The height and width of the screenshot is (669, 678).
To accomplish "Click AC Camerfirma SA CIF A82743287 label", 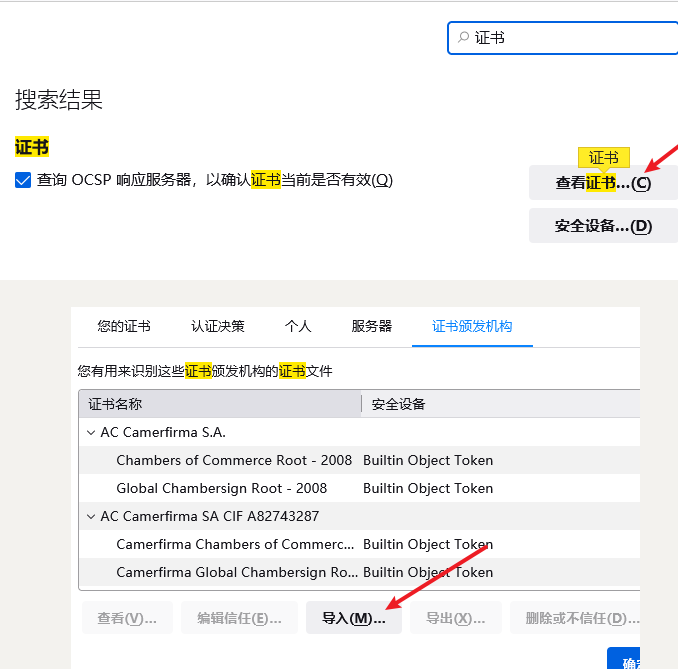I will click(x=210, y=516).
